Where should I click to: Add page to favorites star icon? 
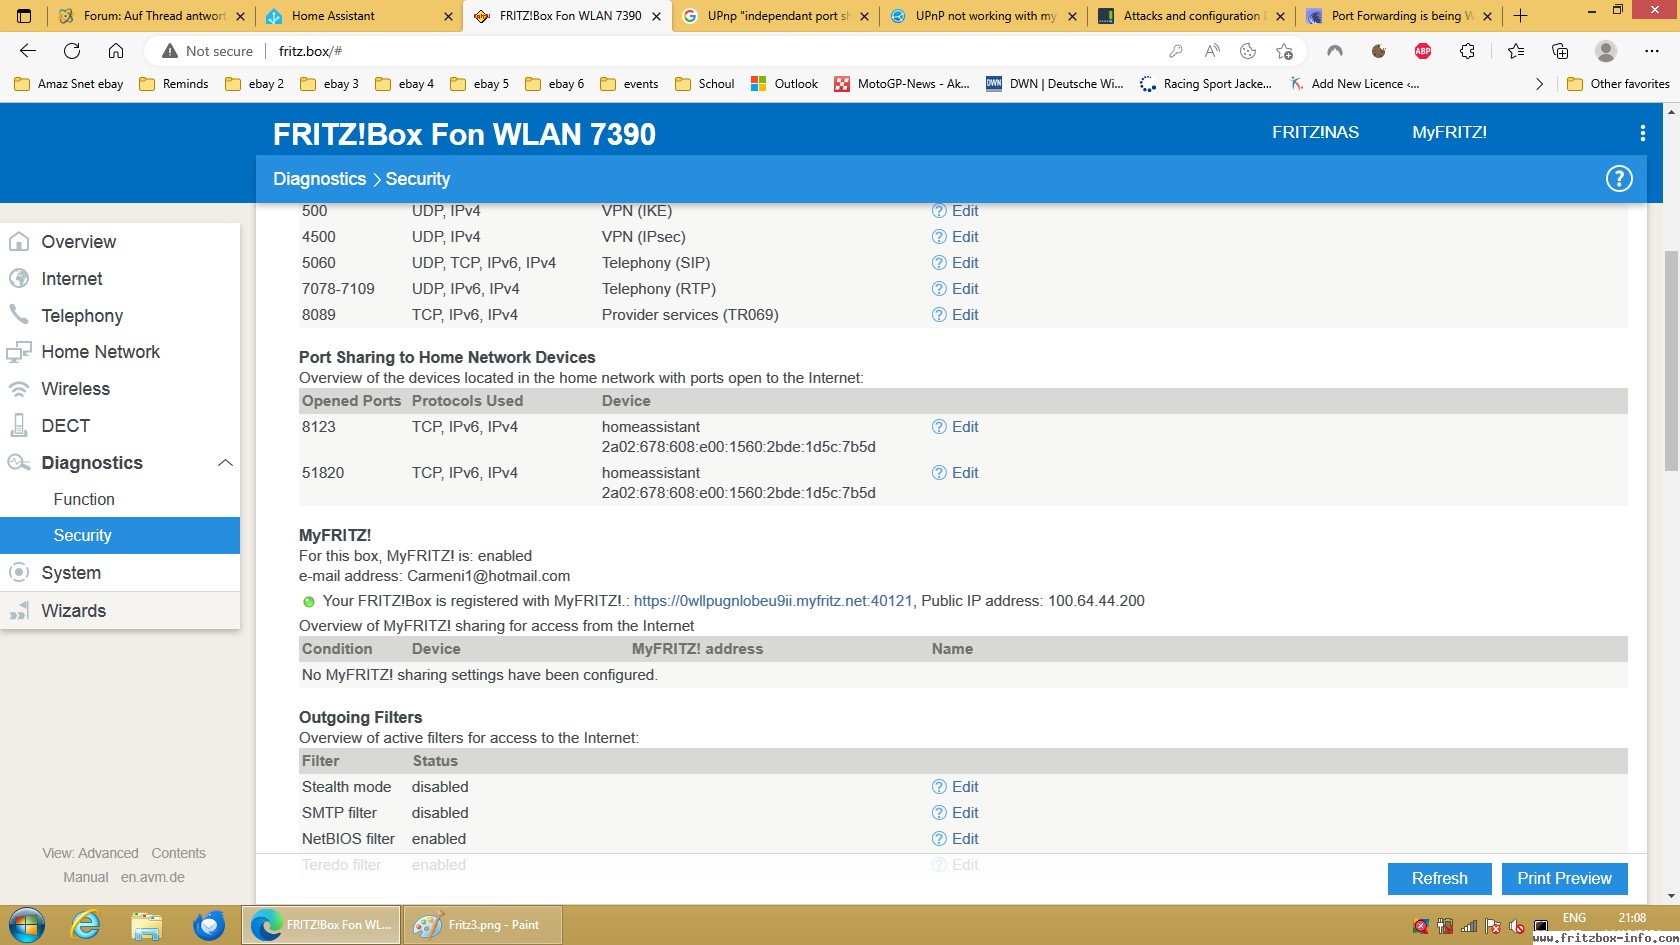click(1284, 51)
